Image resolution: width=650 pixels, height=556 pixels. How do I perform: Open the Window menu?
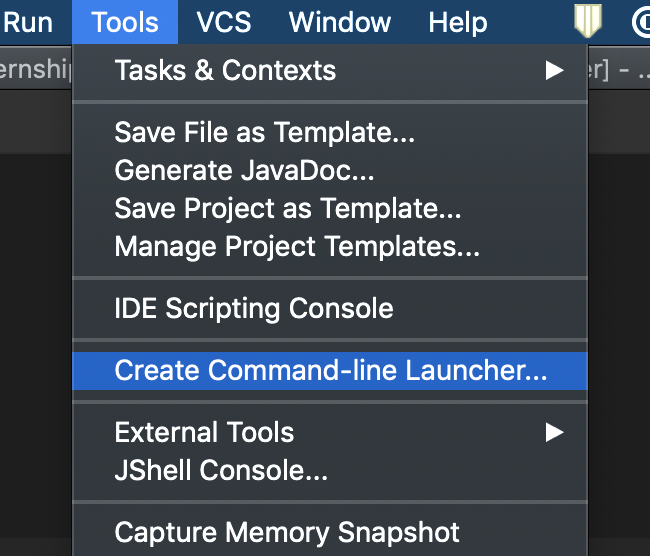point(339,22)
